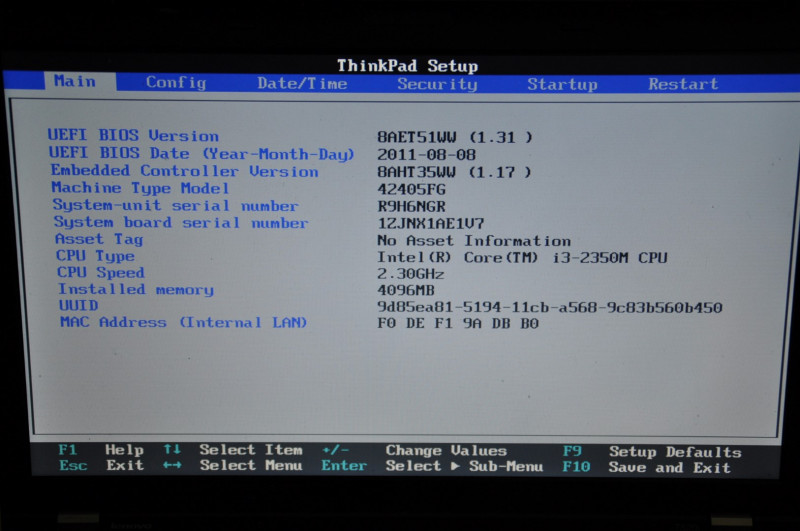This screenshot has height=531, width=800.
Task: Open the Security tab
Action: pyautogui.click(x=437, y=84)
